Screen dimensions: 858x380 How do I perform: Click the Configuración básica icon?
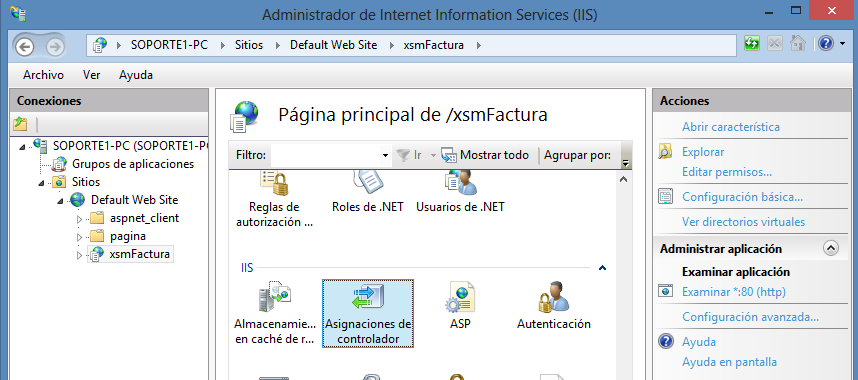pos(665,197)
